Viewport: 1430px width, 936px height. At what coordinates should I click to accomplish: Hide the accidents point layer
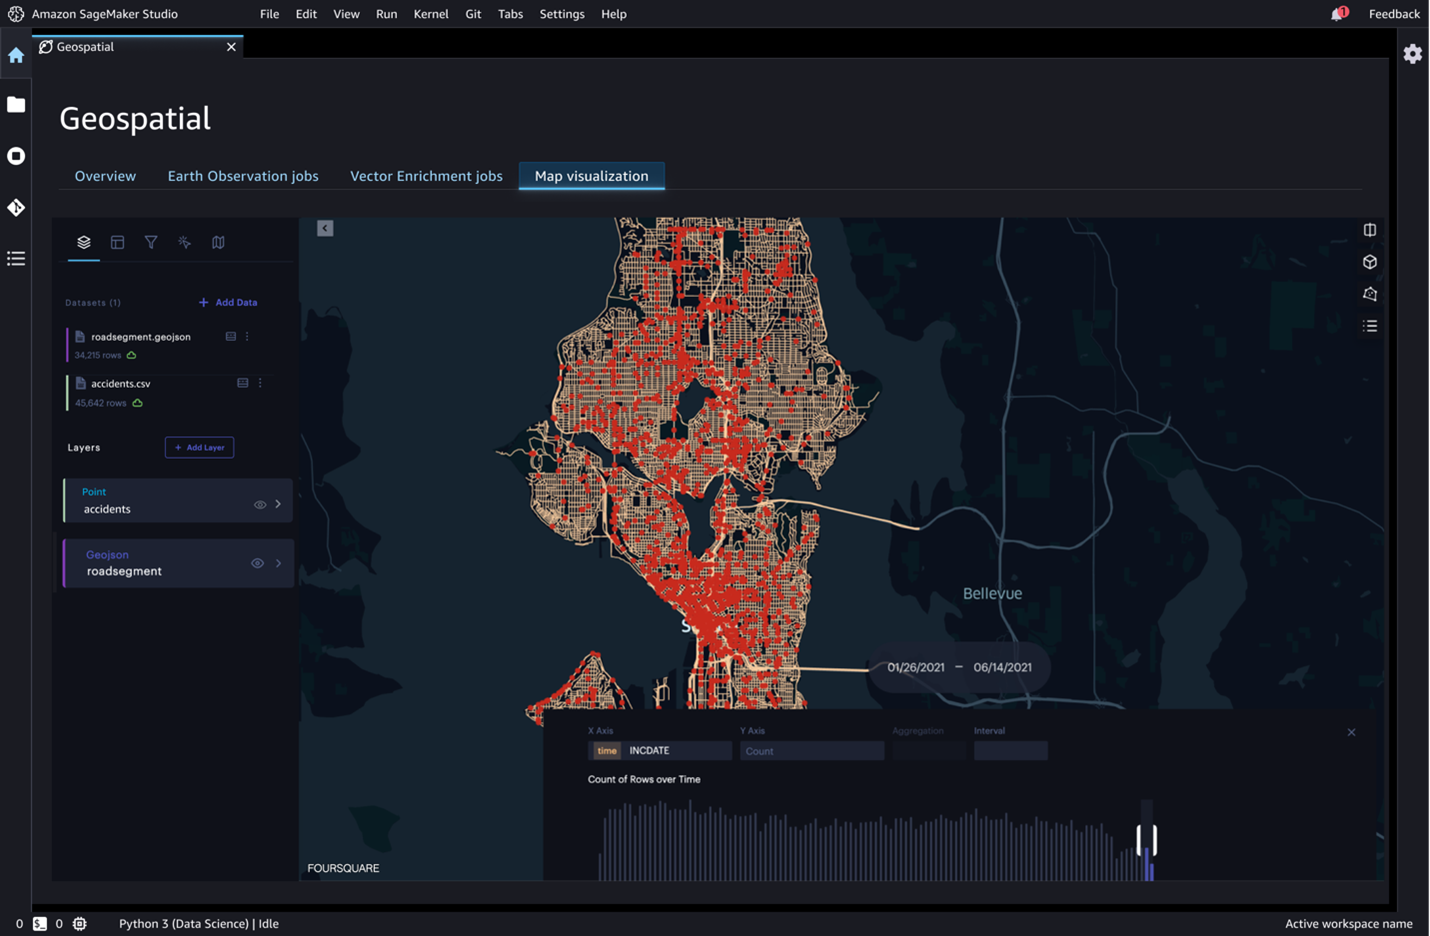coord(260,505)
